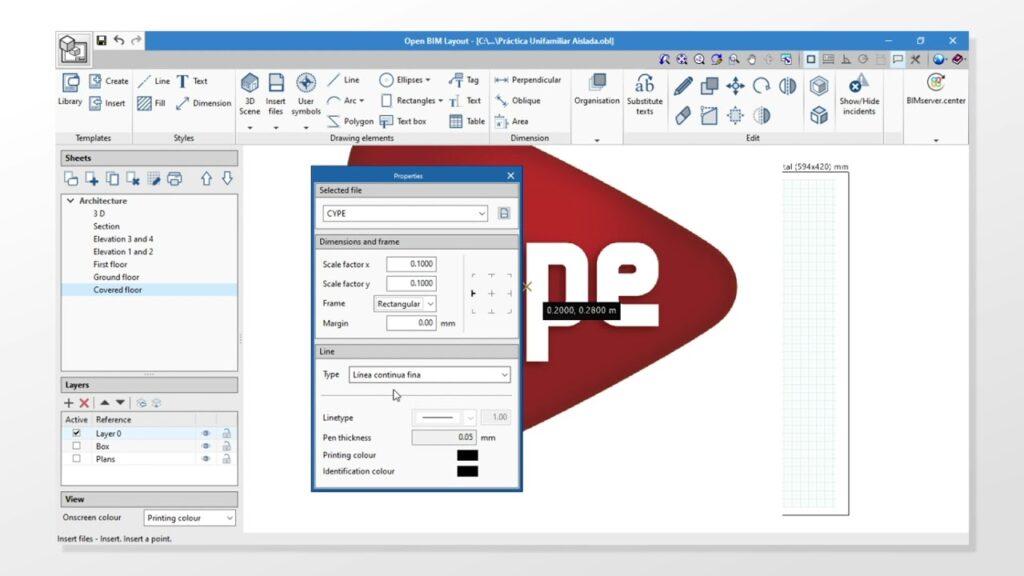
Task: Open the Substitute texts tool
Action: click(x=644, y=93)
